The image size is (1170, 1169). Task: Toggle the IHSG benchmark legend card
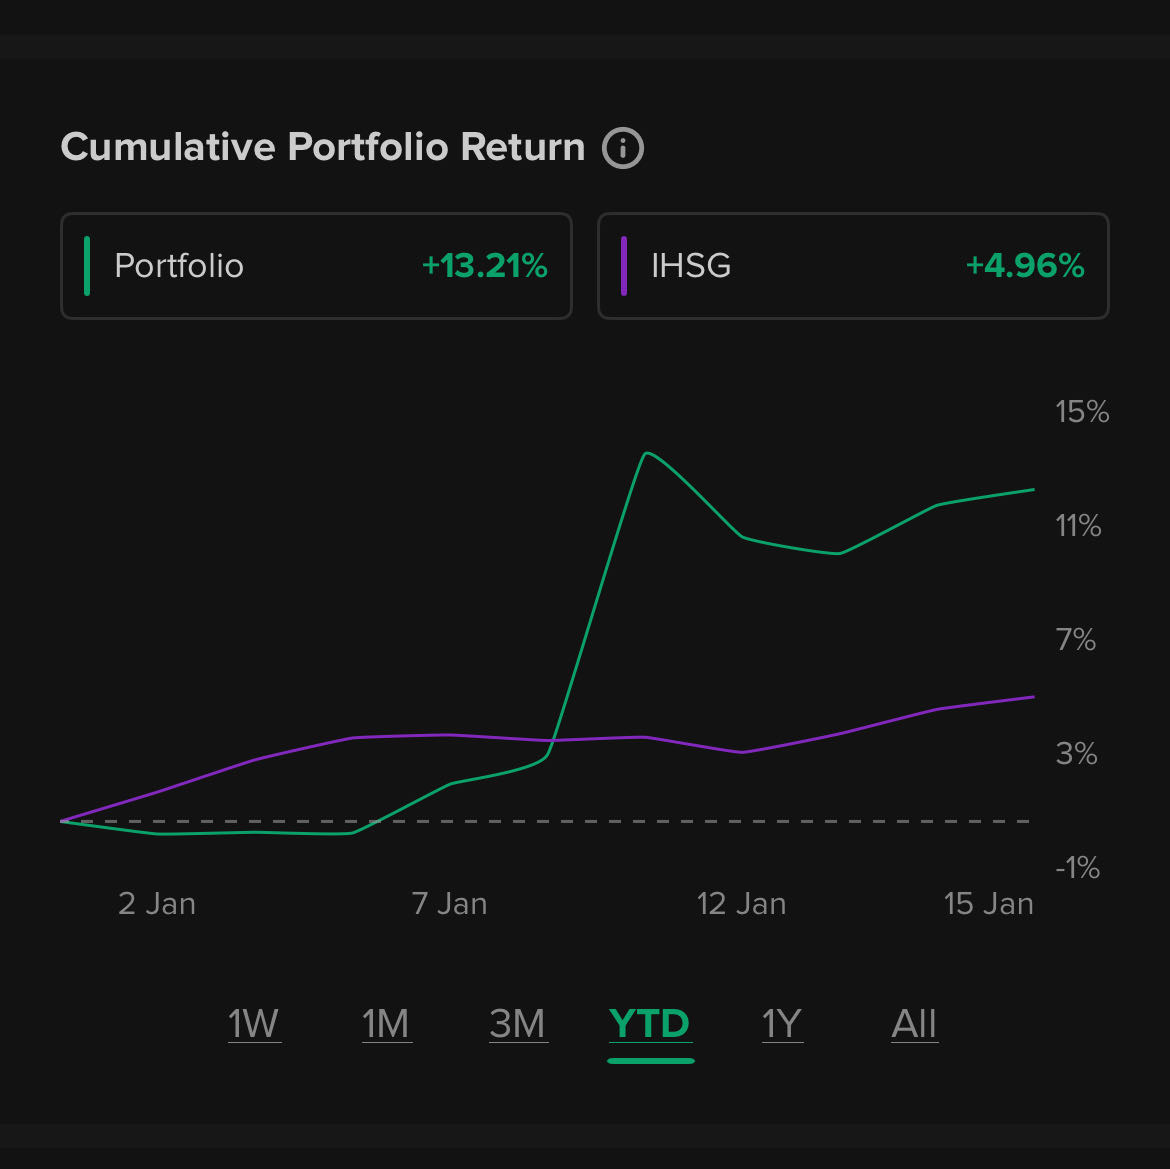click(x=852, y=266)
